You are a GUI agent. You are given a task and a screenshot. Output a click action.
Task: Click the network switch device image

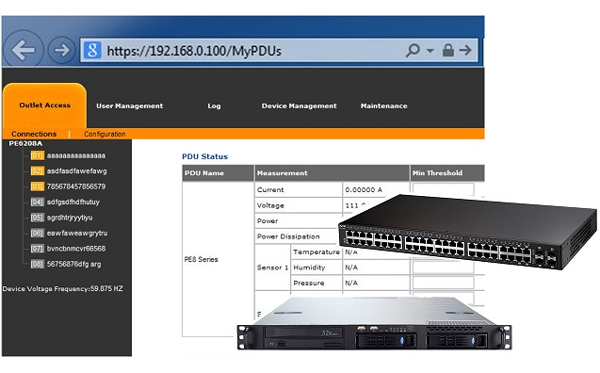coord(468,231)
